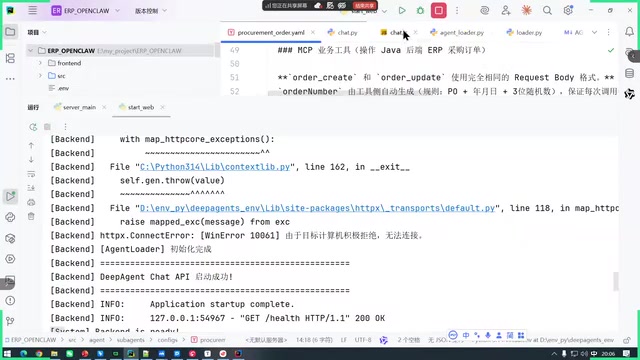Screen dimensions: 640x360
Task: Click the print icon in run console gutter
Action: (31, 202)
